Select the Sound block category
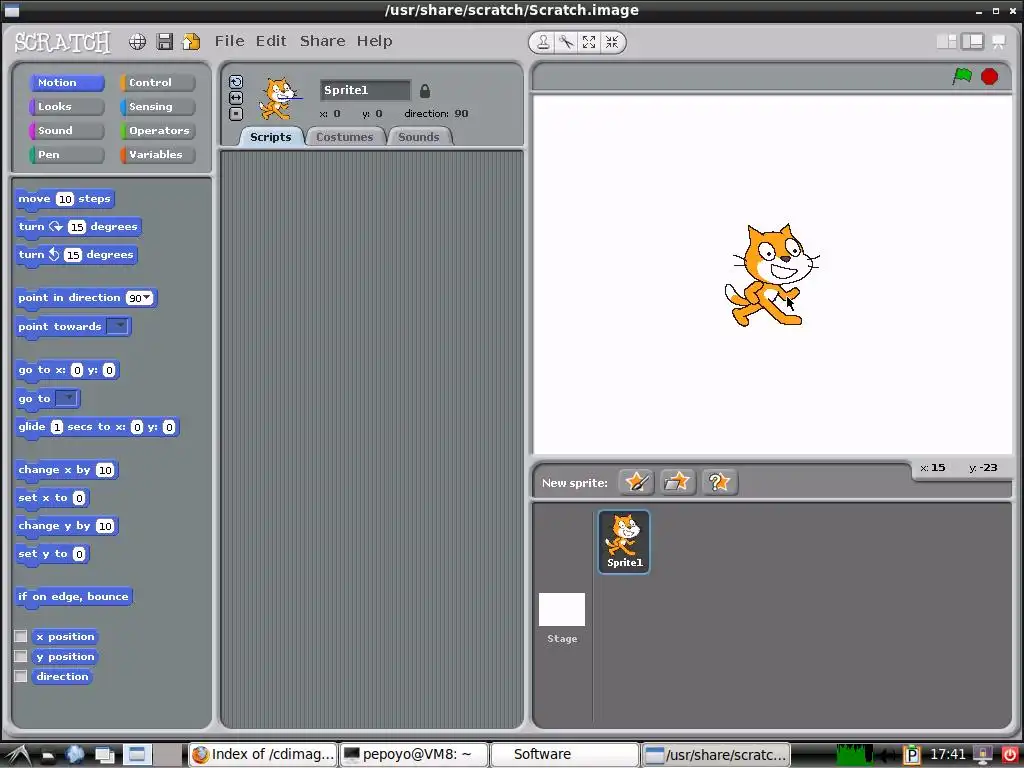1024x768 pixels. pos(67,131)
